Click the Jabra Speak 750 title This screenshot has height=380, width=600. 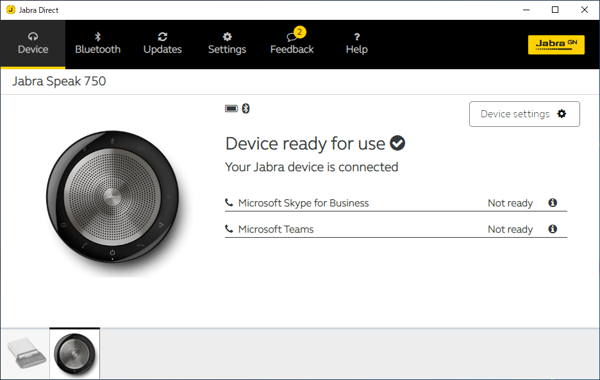(x=59, y=81)
